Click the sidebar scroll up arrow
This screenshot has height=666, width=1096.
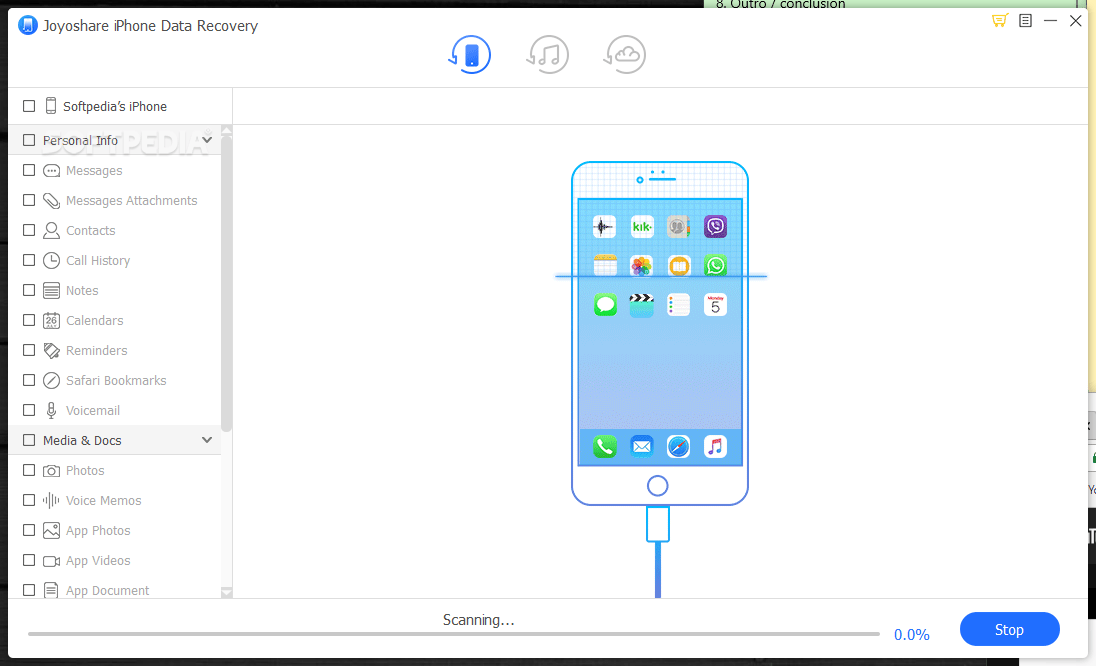pyautogui.click(x=226, y=131)
